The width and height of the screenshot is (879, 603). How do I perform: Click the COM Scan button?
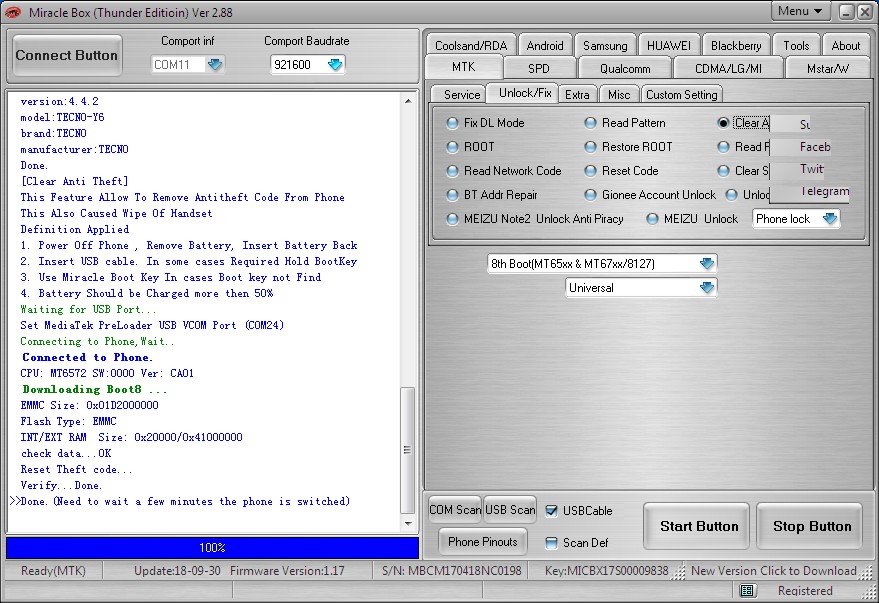pos(455,510)
